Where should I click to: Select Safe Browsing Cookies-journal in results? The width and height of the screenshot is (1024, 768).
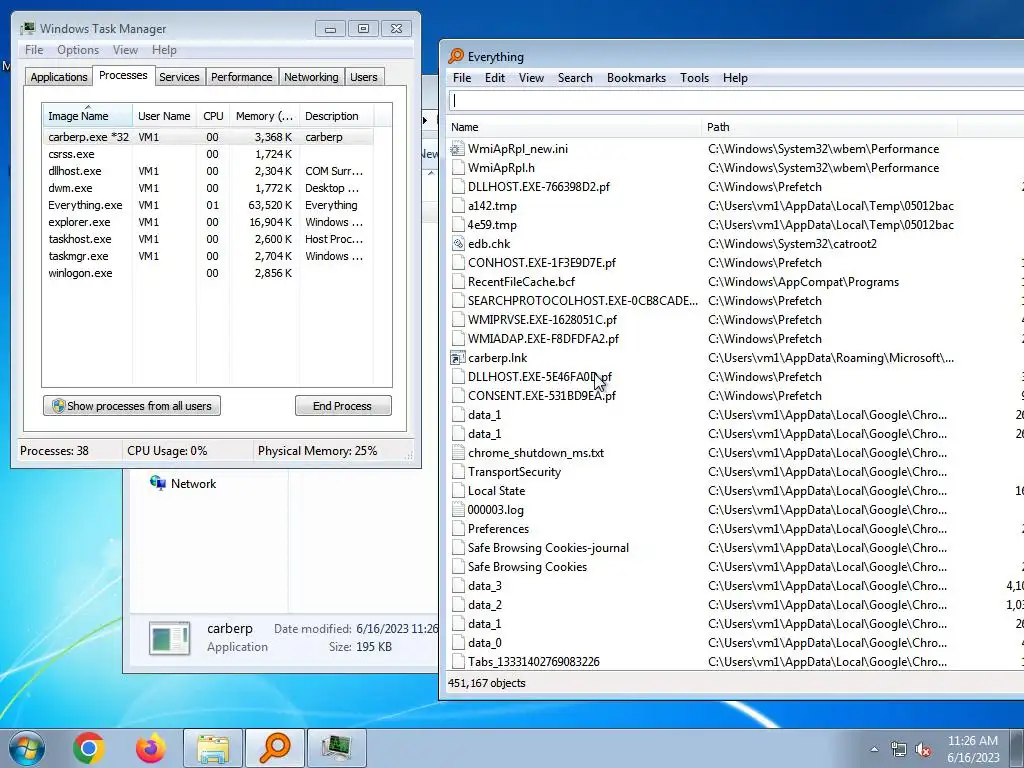pos(548,548)
